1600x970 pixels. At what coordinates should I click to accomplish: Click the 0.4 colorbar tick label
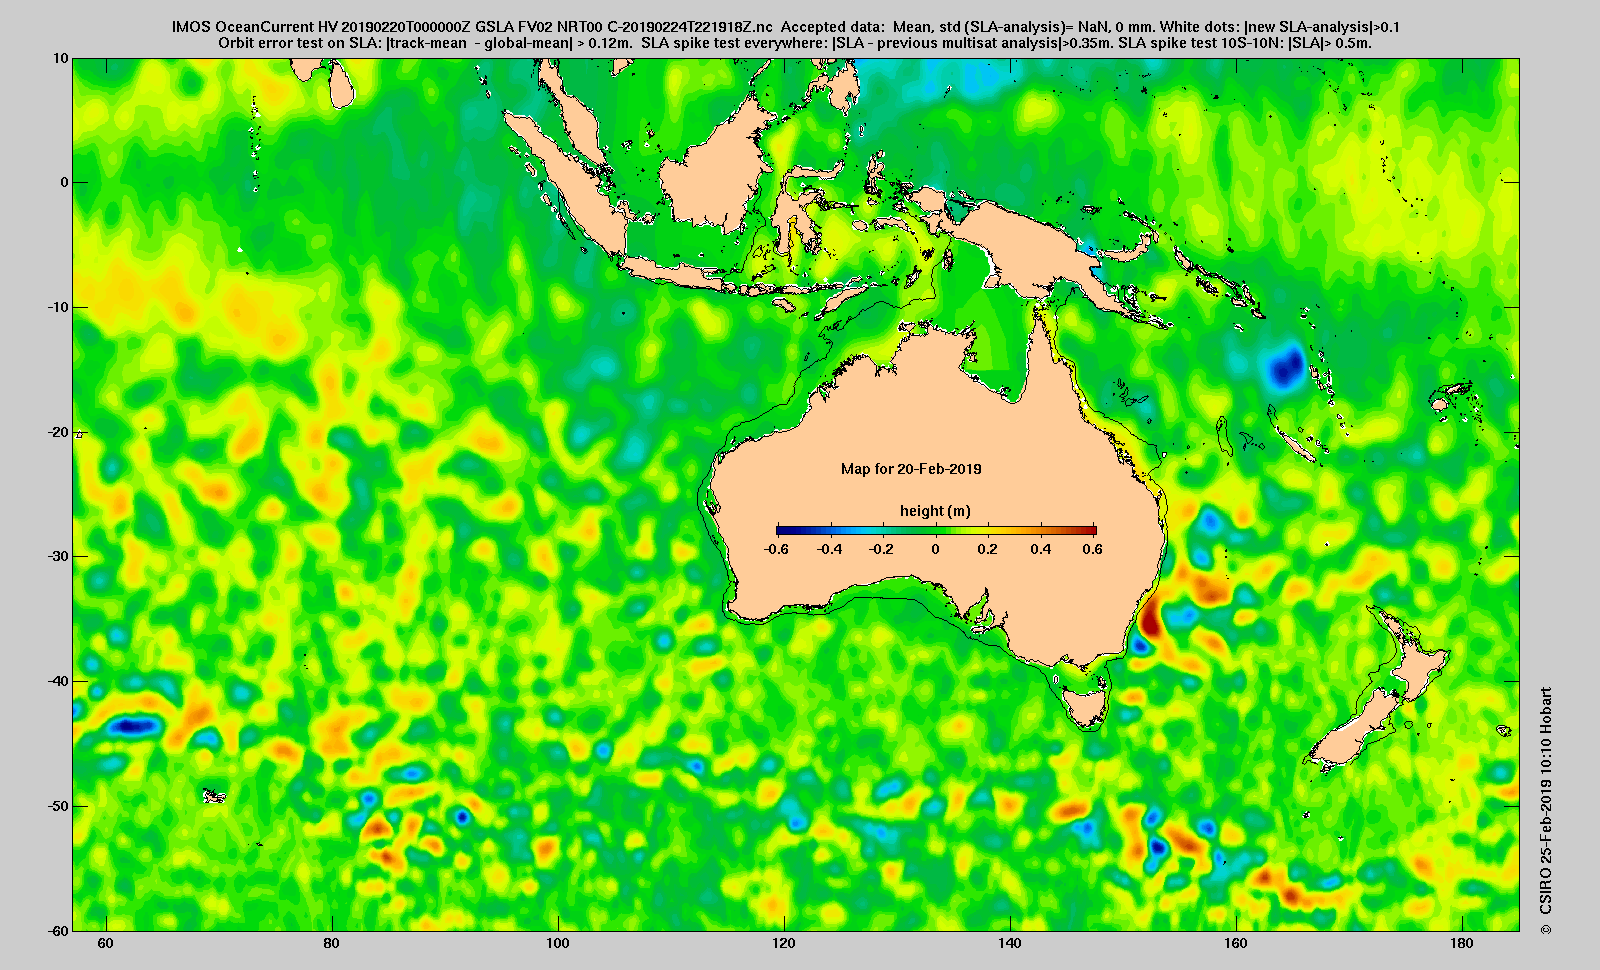[x=1041, y=549]
